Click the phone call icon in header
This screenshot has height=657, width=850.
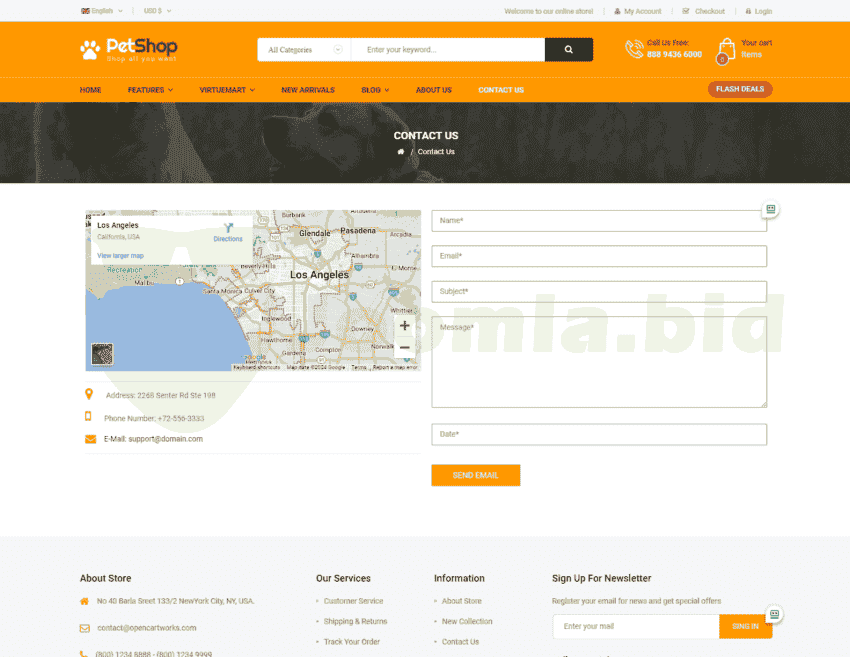[634, 49]
